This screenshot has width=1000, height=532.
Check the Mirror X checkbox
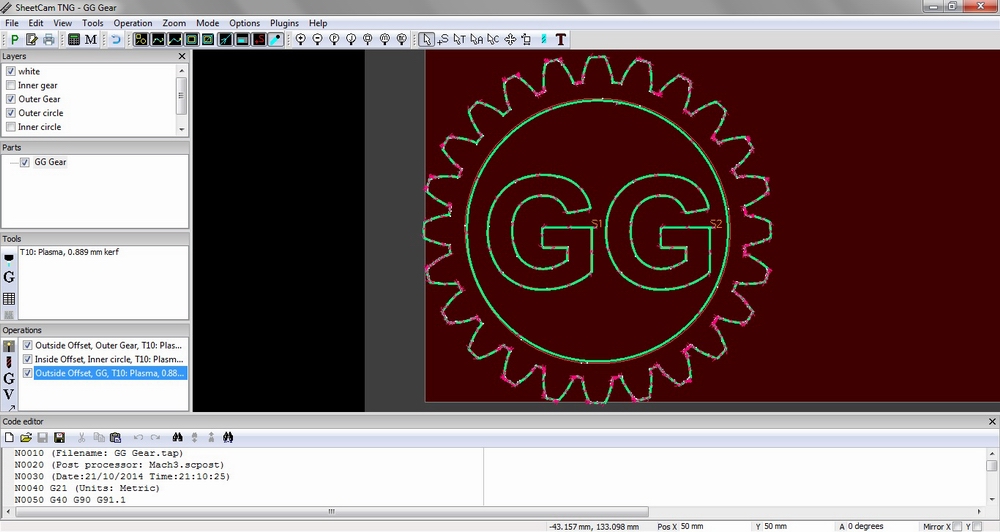coord(957,526)
